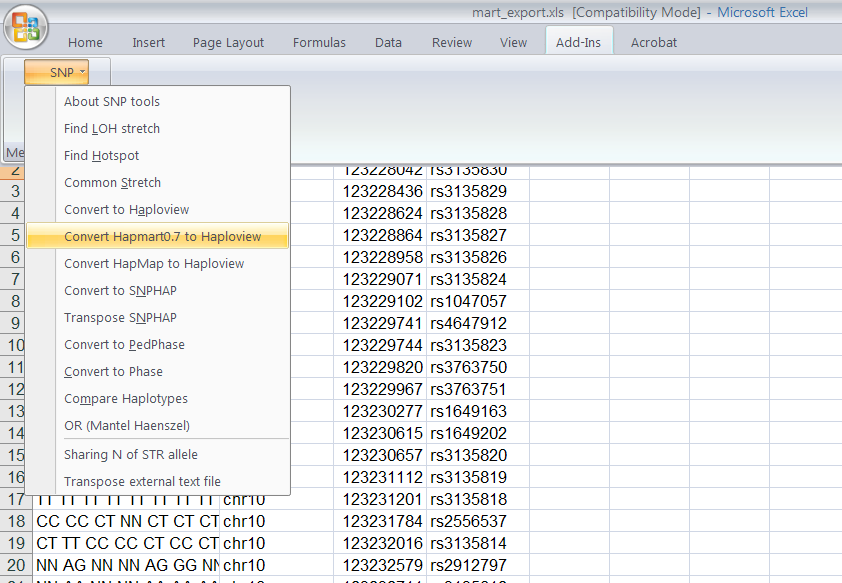Click cell rs2556537
This screenshot has height=583, width=842.
click(478, 521)
